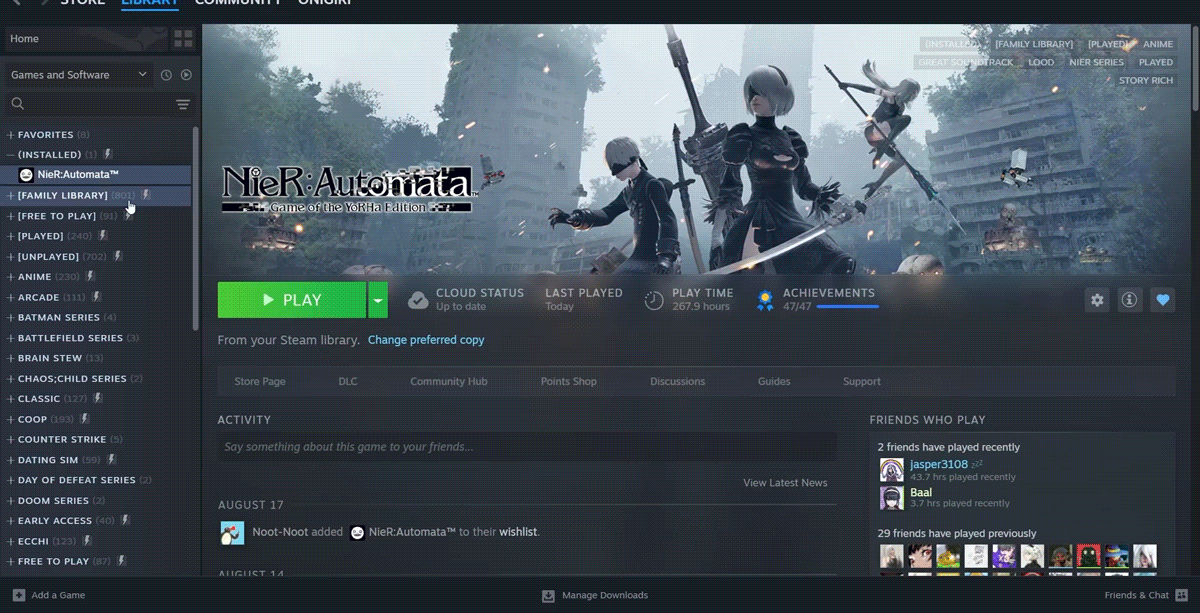Screen dimensions: 1200x613
Task: Open the DLC tab
Action: (348, 381)
